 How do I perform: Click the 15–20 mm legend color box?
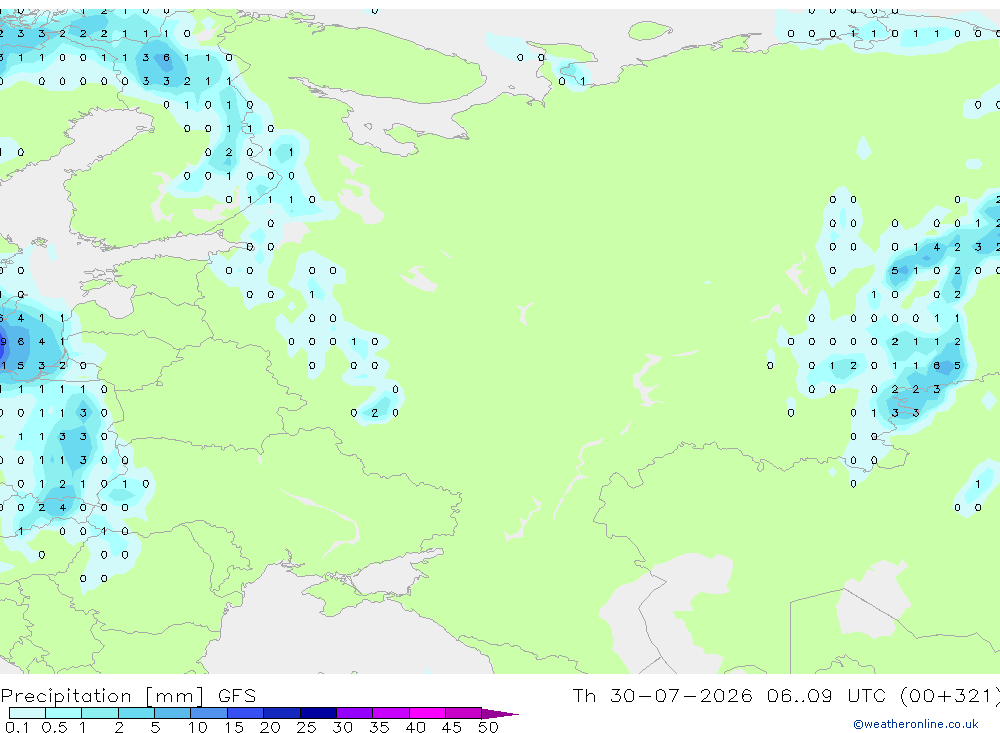point(246,713)
